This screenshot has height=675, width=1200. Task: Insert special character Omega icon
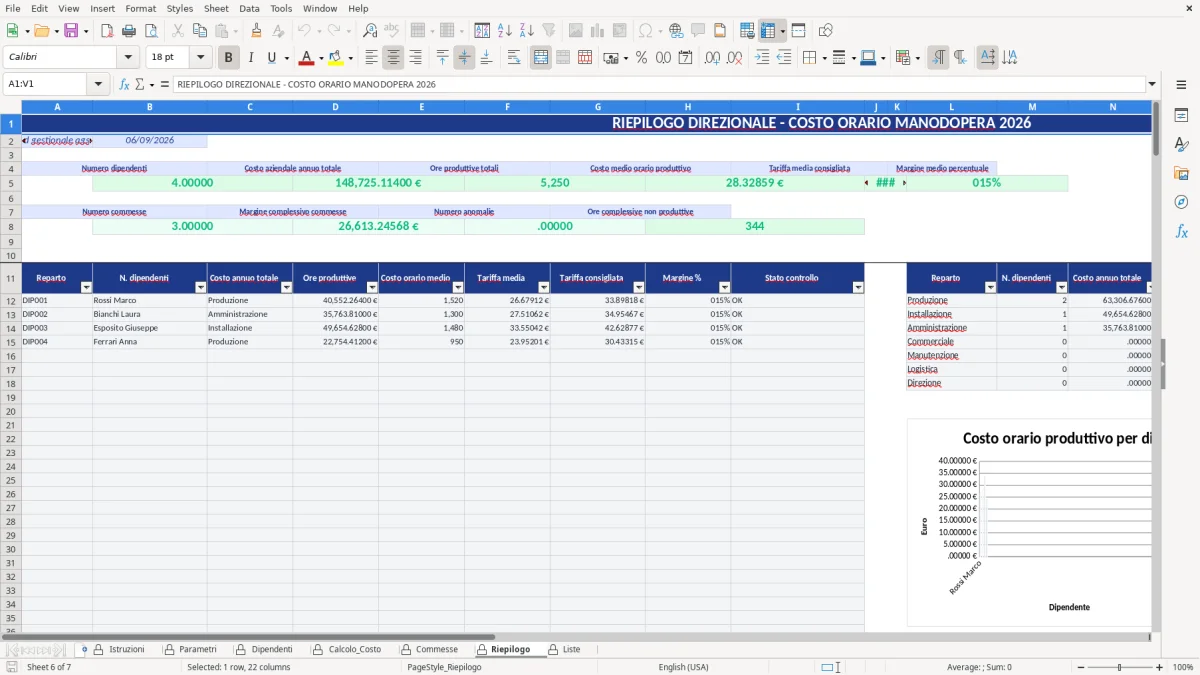click(645, 31)
